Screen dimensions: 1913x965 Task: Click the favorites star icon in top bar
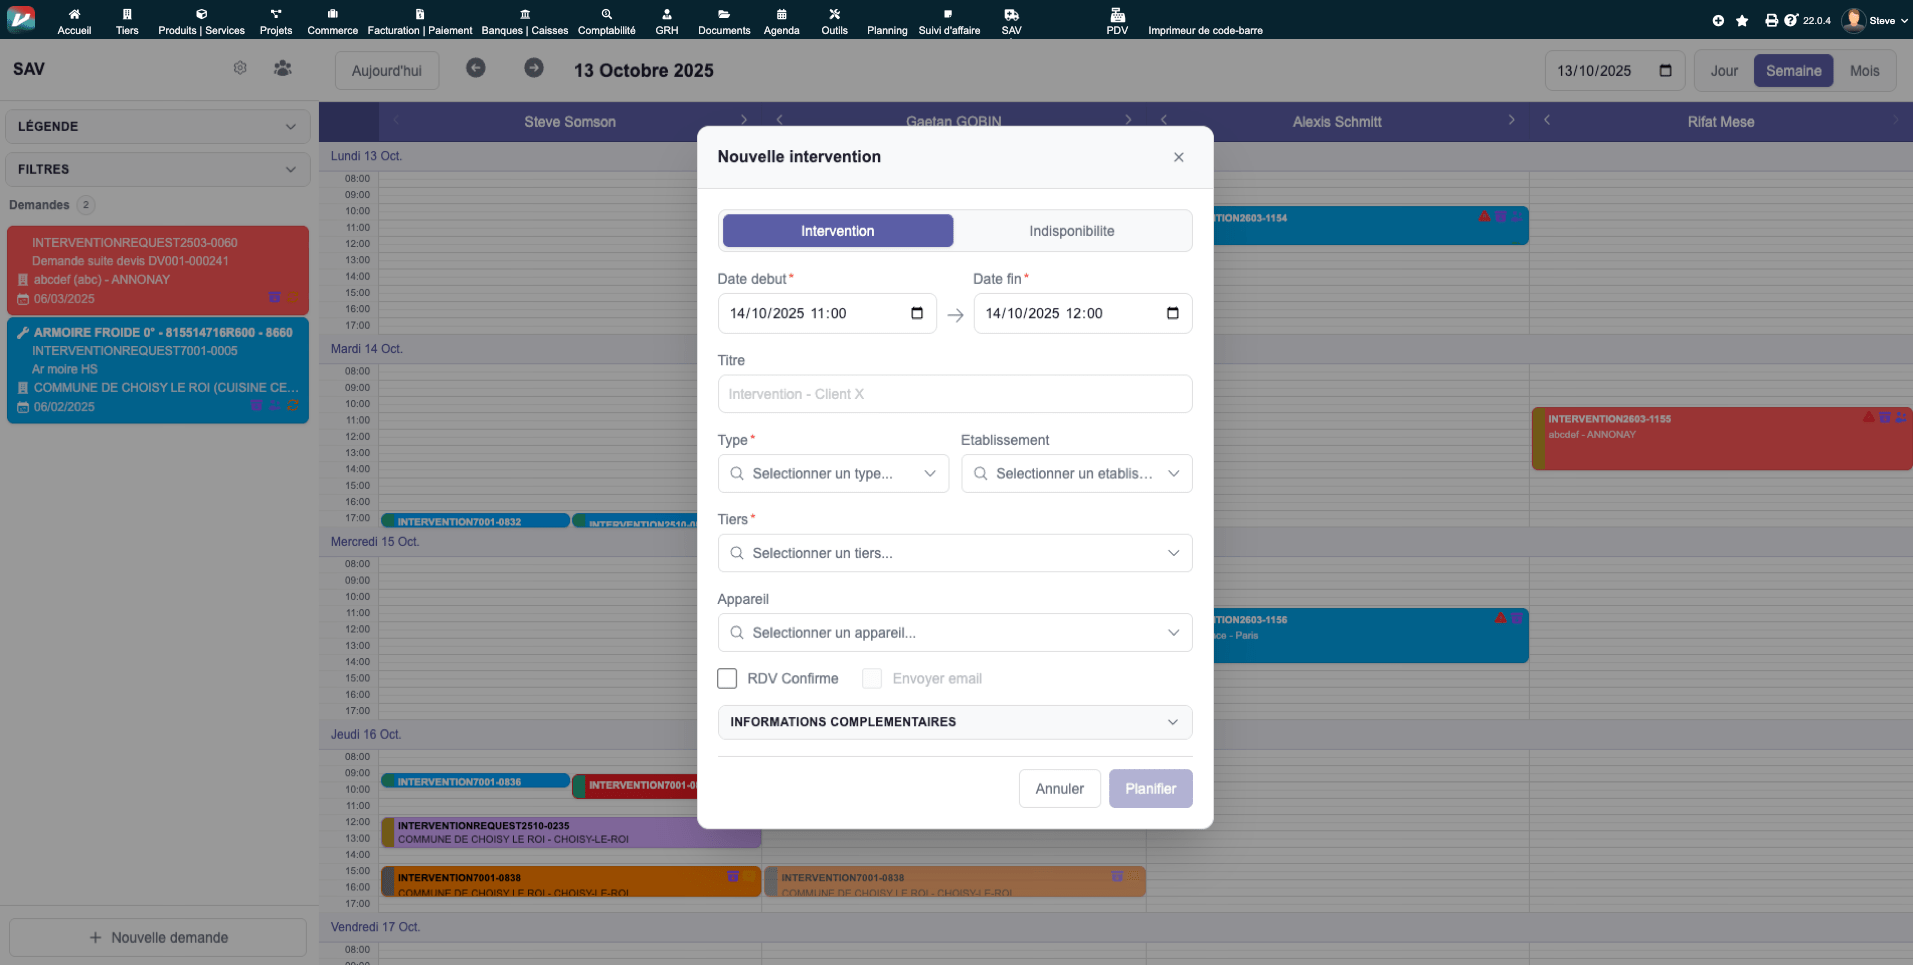[x=1742, y=20]
